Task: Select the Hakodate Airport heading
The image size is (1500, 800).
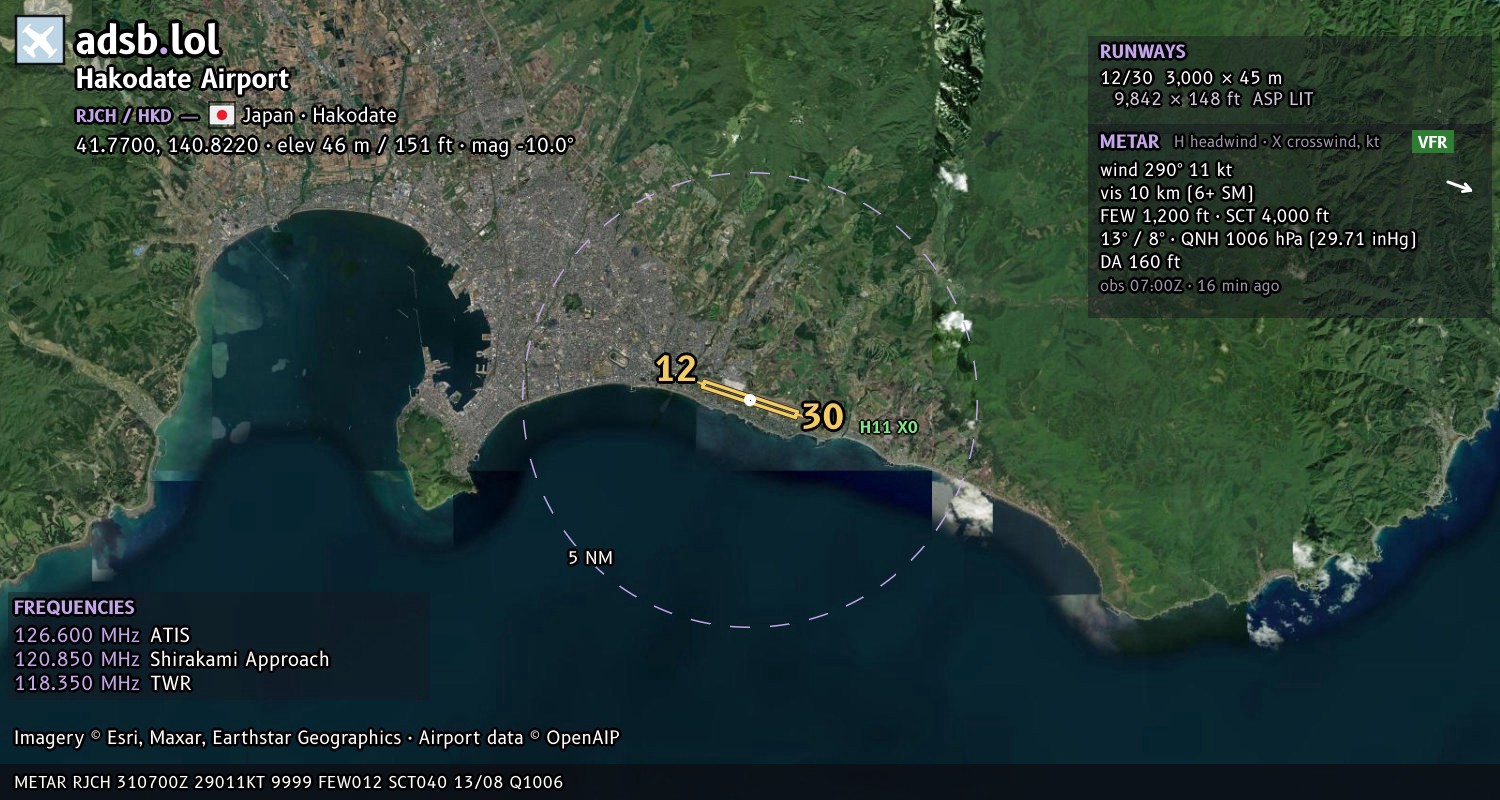Action: click(x=182, y=79)
